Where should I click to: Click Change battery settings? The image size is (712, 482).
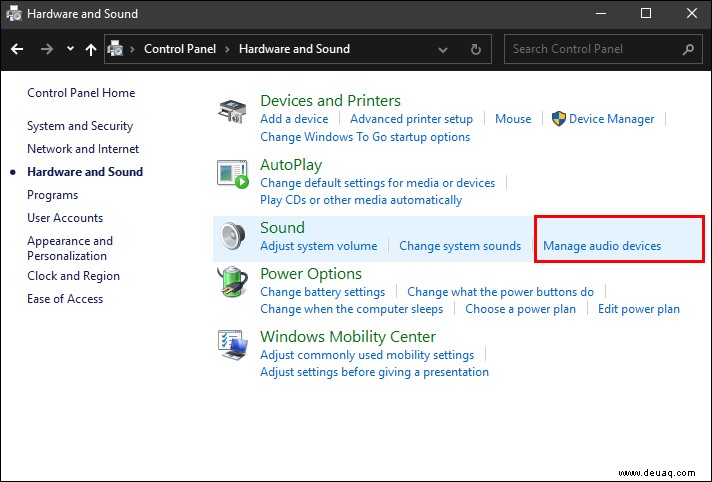coord(322,292)
